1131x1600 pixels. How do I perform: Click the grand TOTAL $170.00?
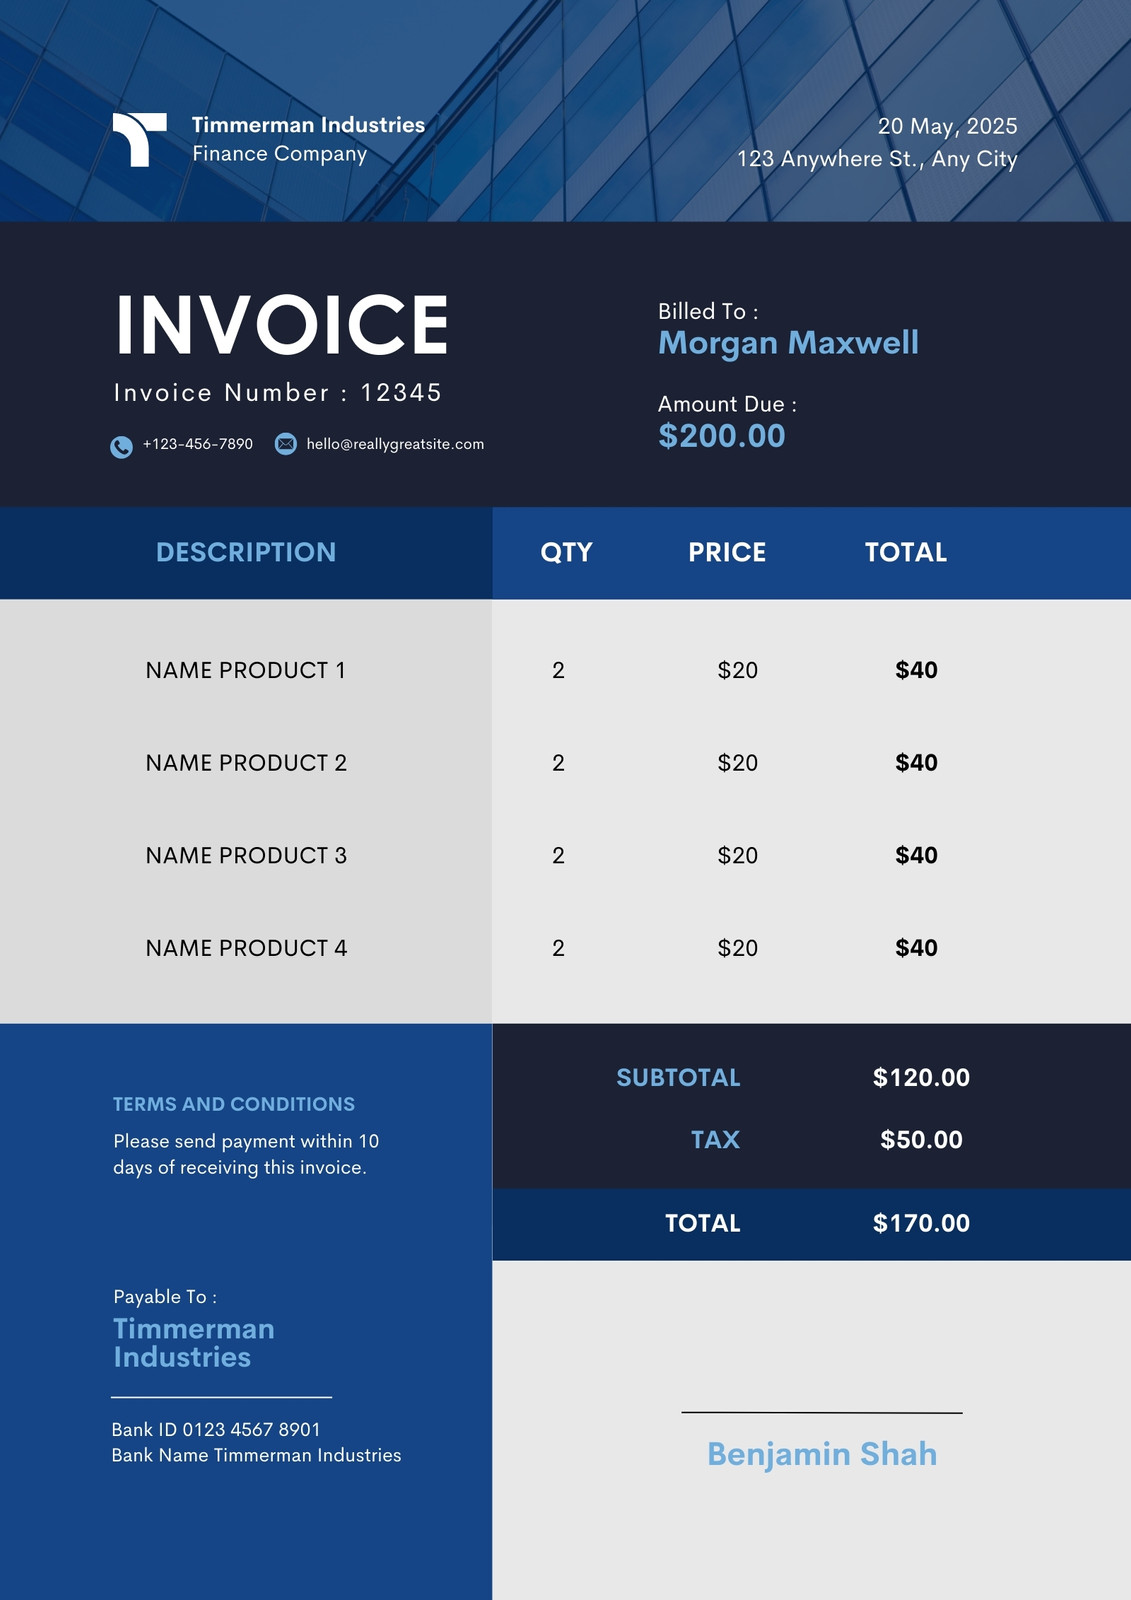click(x=921, y=1223)
